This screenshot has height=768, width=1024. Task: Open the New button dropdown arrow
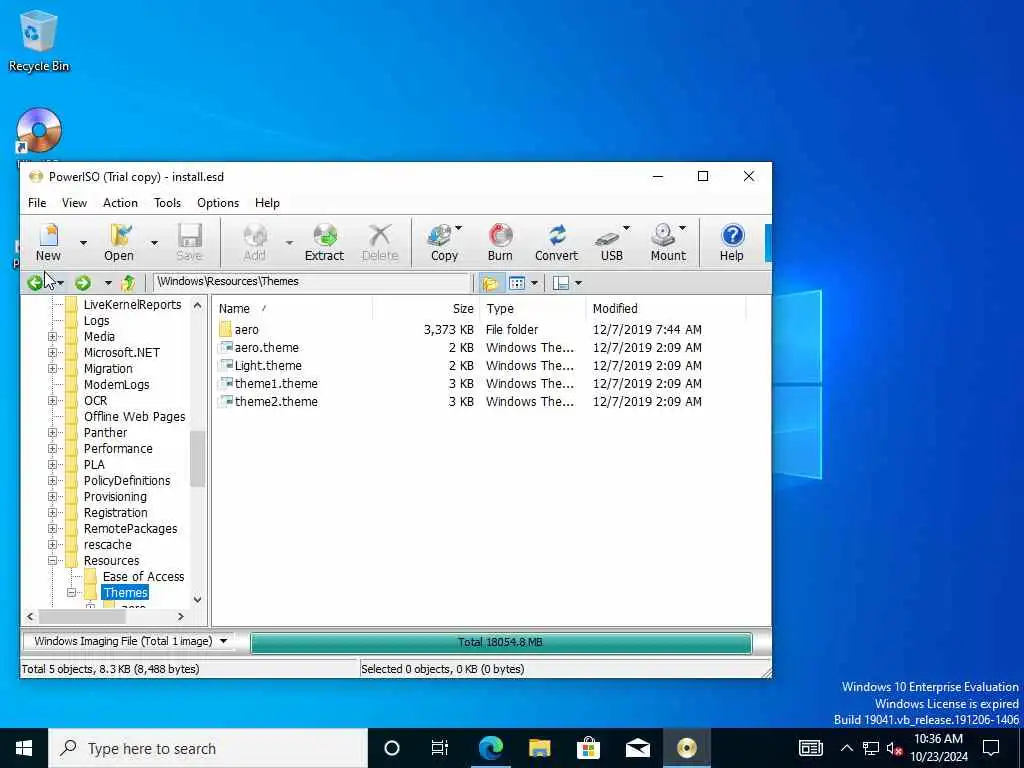83,243
